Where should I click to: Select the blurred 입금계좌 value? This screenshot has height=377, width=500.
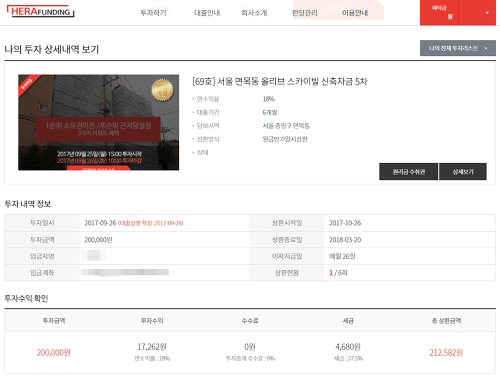[x=125, y=272]
